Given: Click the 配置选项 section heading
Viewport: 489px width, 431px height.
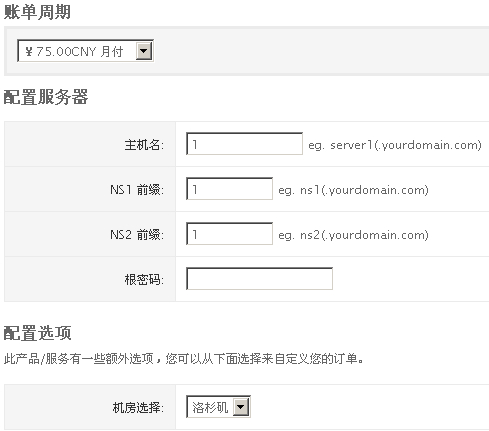Looking at the screenshot, I should pyautogui.click(x=37, y=333).
